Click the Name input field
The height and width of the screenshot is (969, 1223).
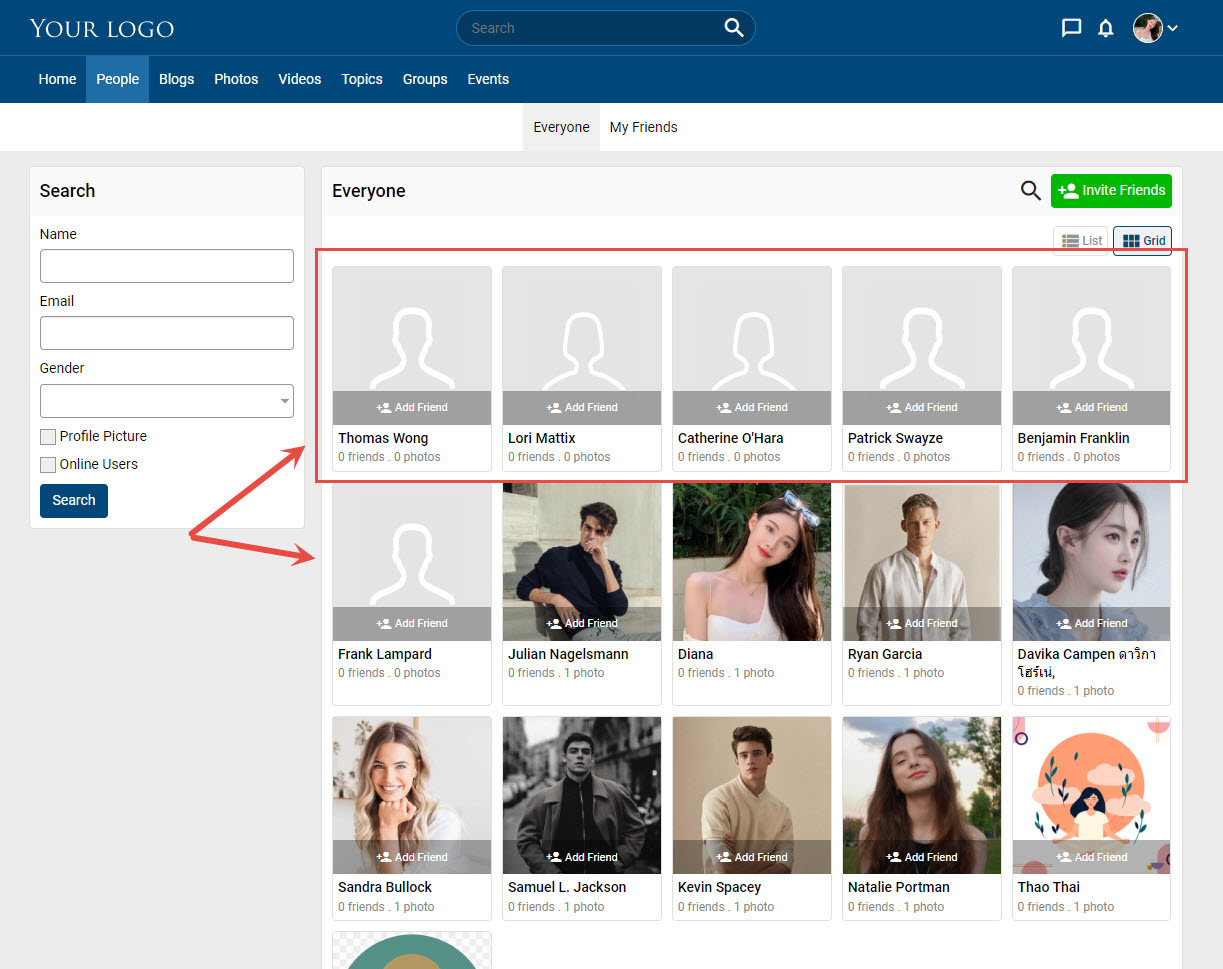coord(167,266)
